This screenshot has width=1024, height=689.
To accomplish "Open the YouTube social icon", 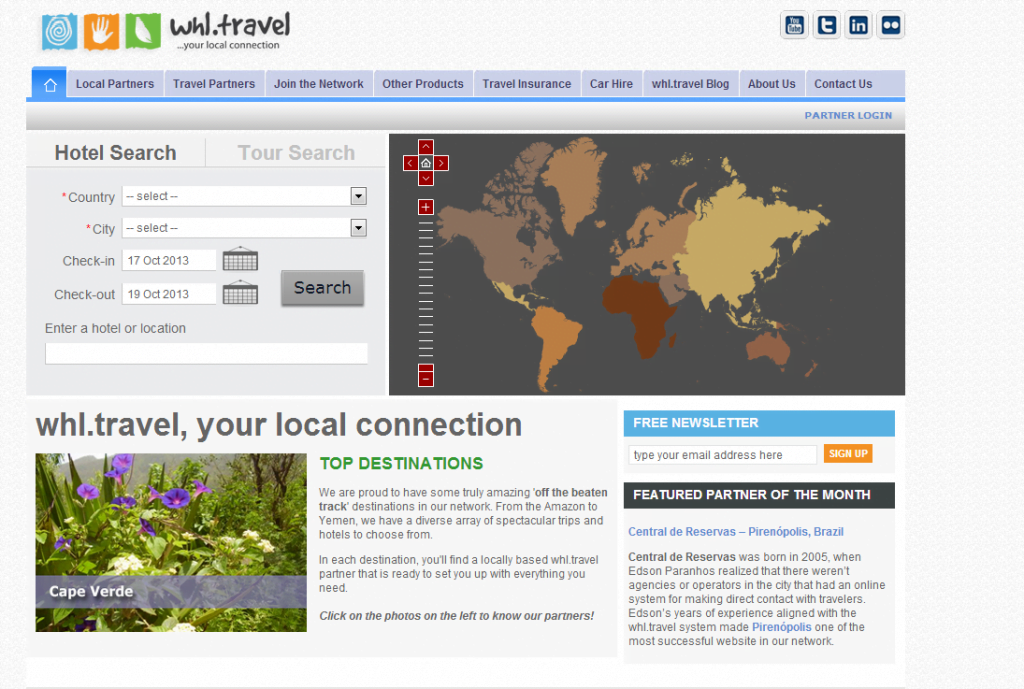I will (794, 25).
